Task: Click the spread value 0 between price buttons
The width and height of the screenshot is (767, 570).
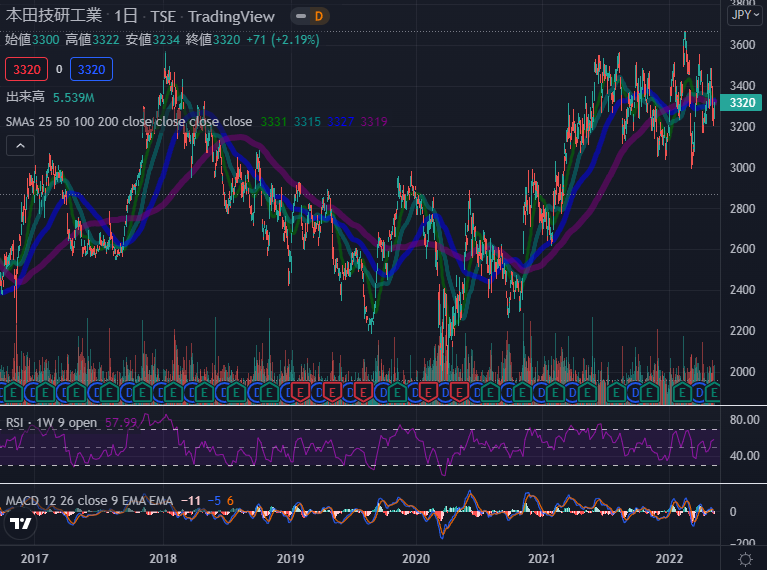Action: [x=59, y=69]
